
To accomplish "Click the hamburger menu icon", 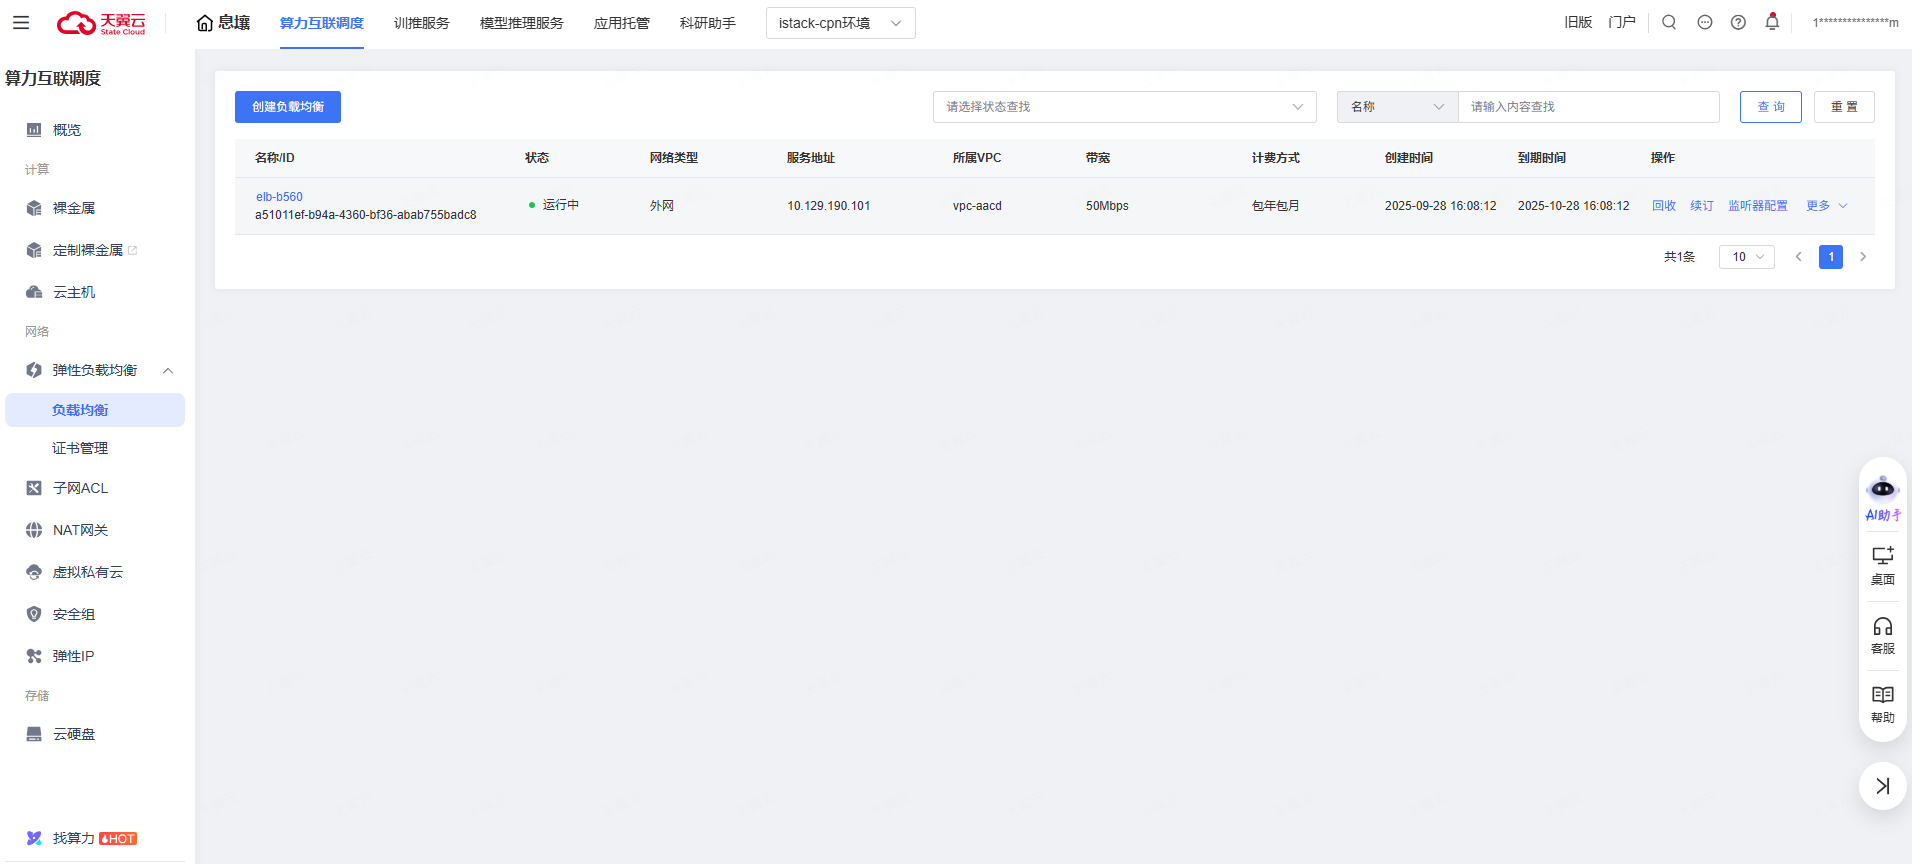I will point(21,23).
